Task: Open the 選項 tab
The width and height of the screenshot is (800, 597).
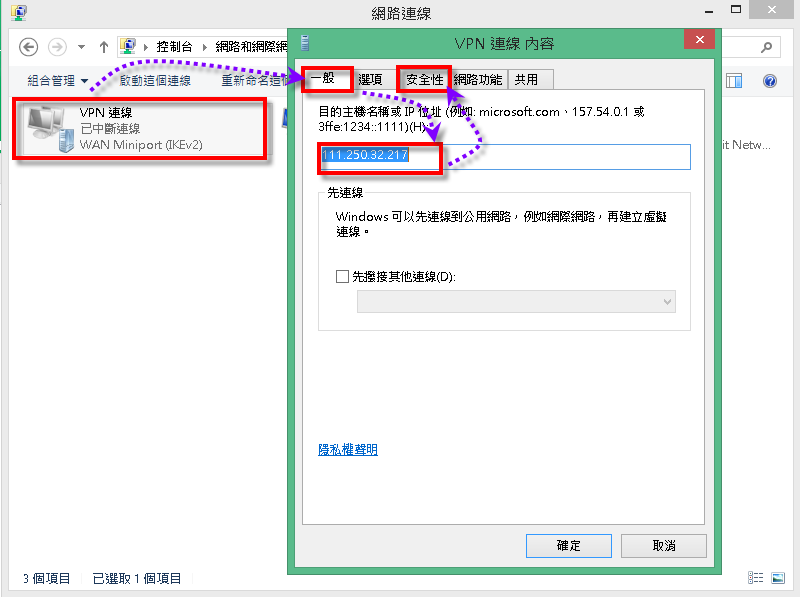Action: point(370,79)
